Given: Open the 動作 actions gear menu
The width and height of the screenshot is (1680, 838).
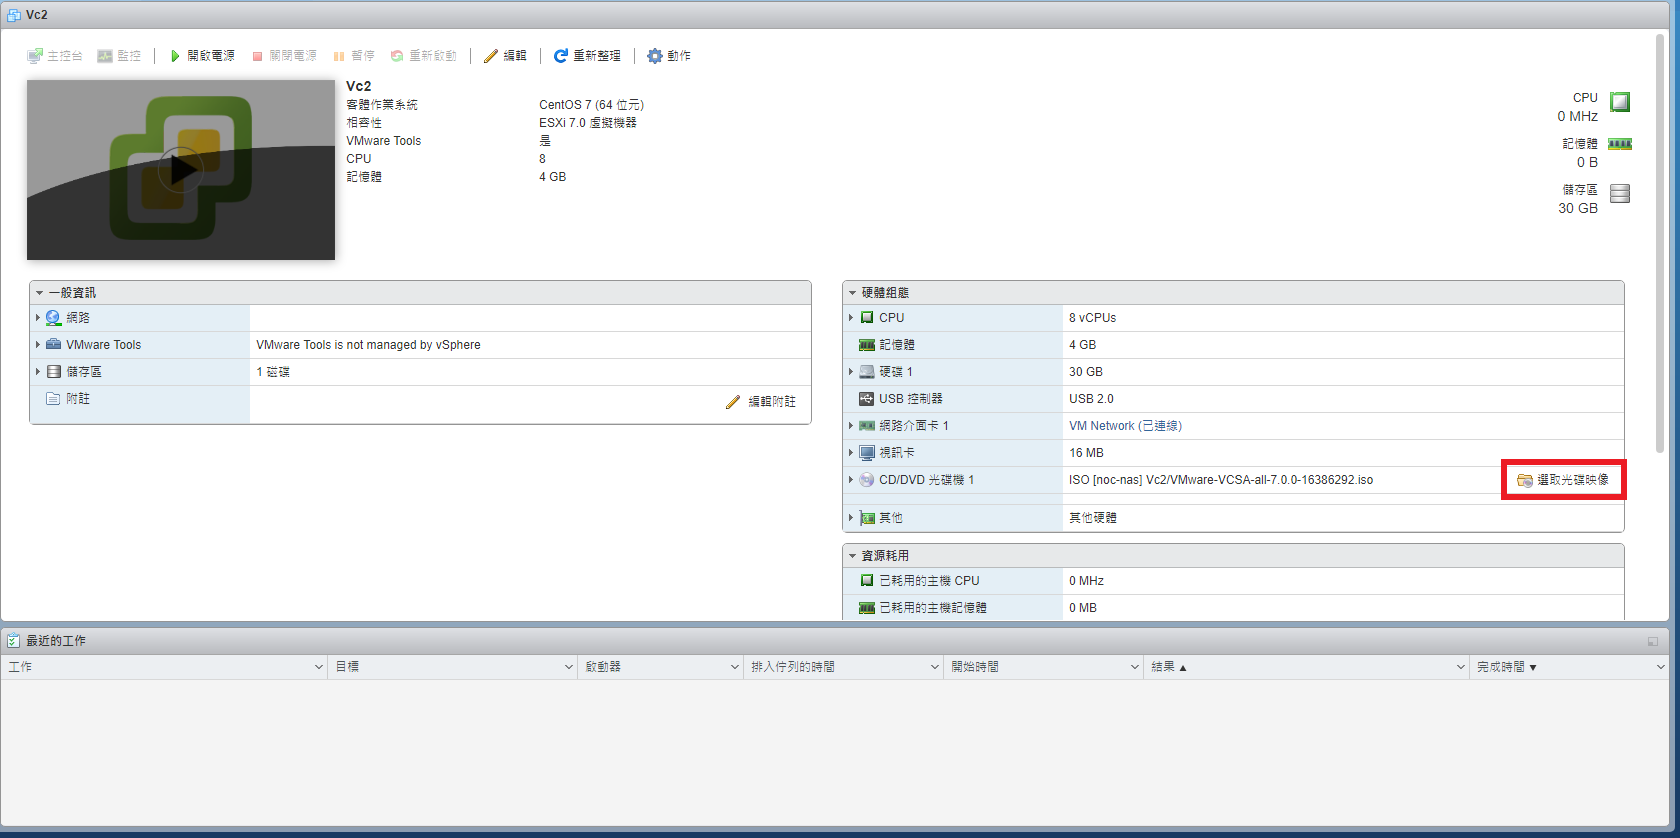Looking at the screenshot, I should click(669, 56).
